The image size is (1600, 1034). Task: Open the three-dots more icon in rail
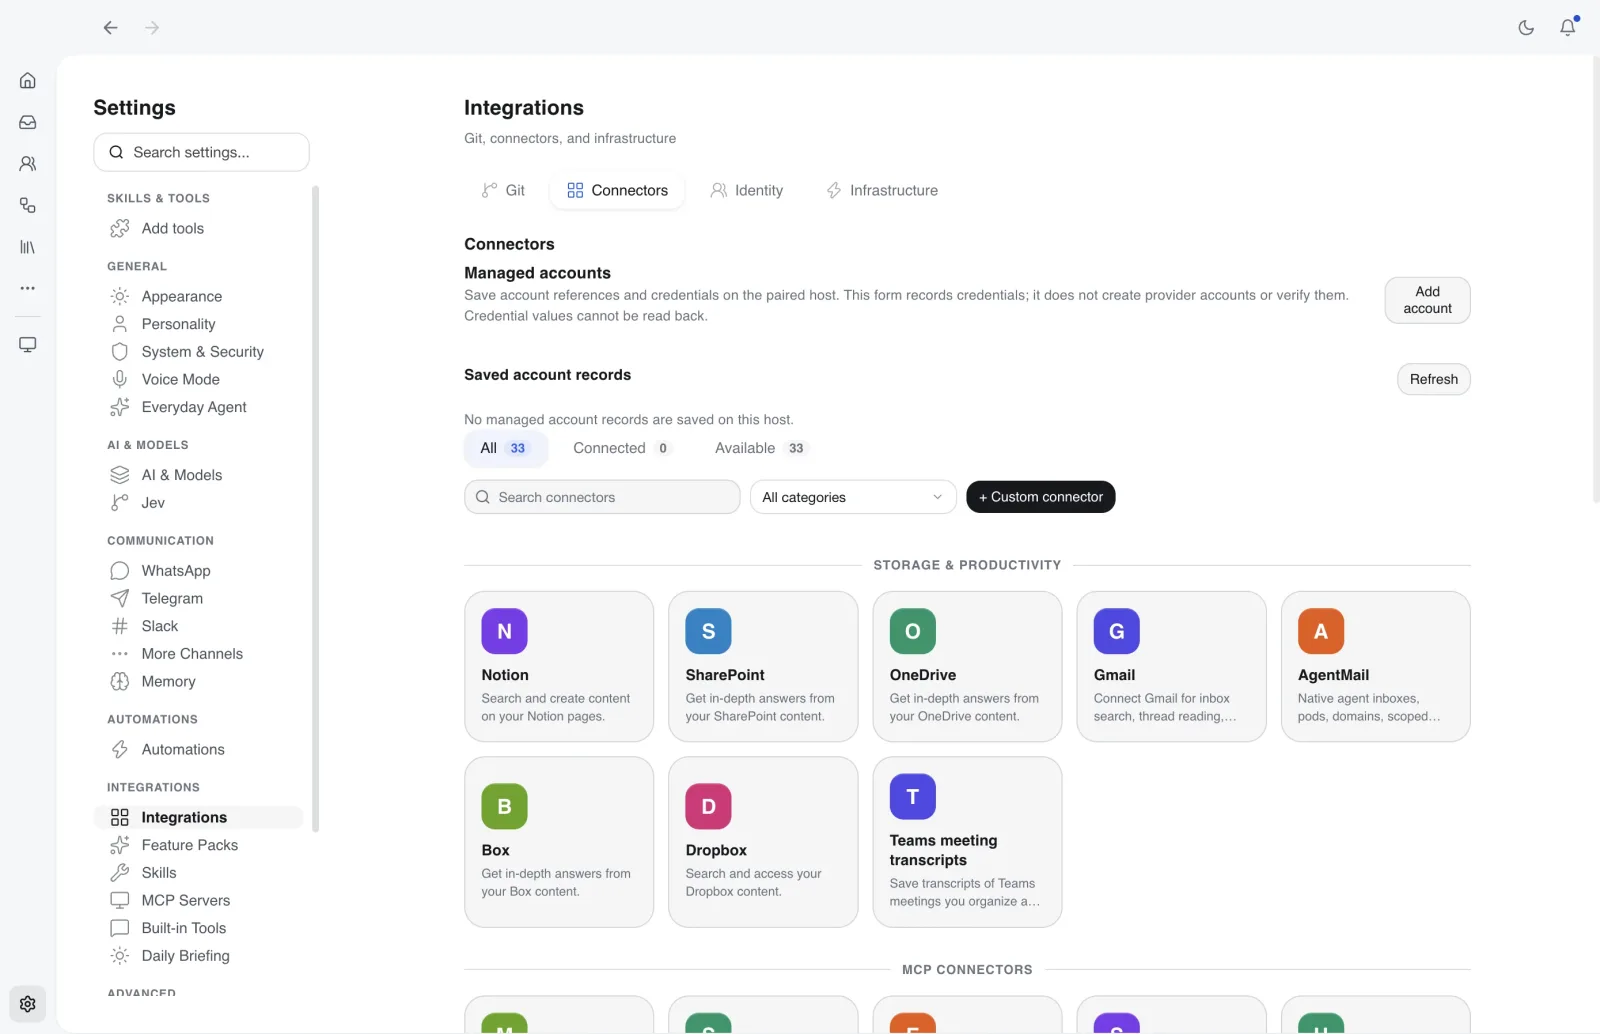[x=28, y=288]
